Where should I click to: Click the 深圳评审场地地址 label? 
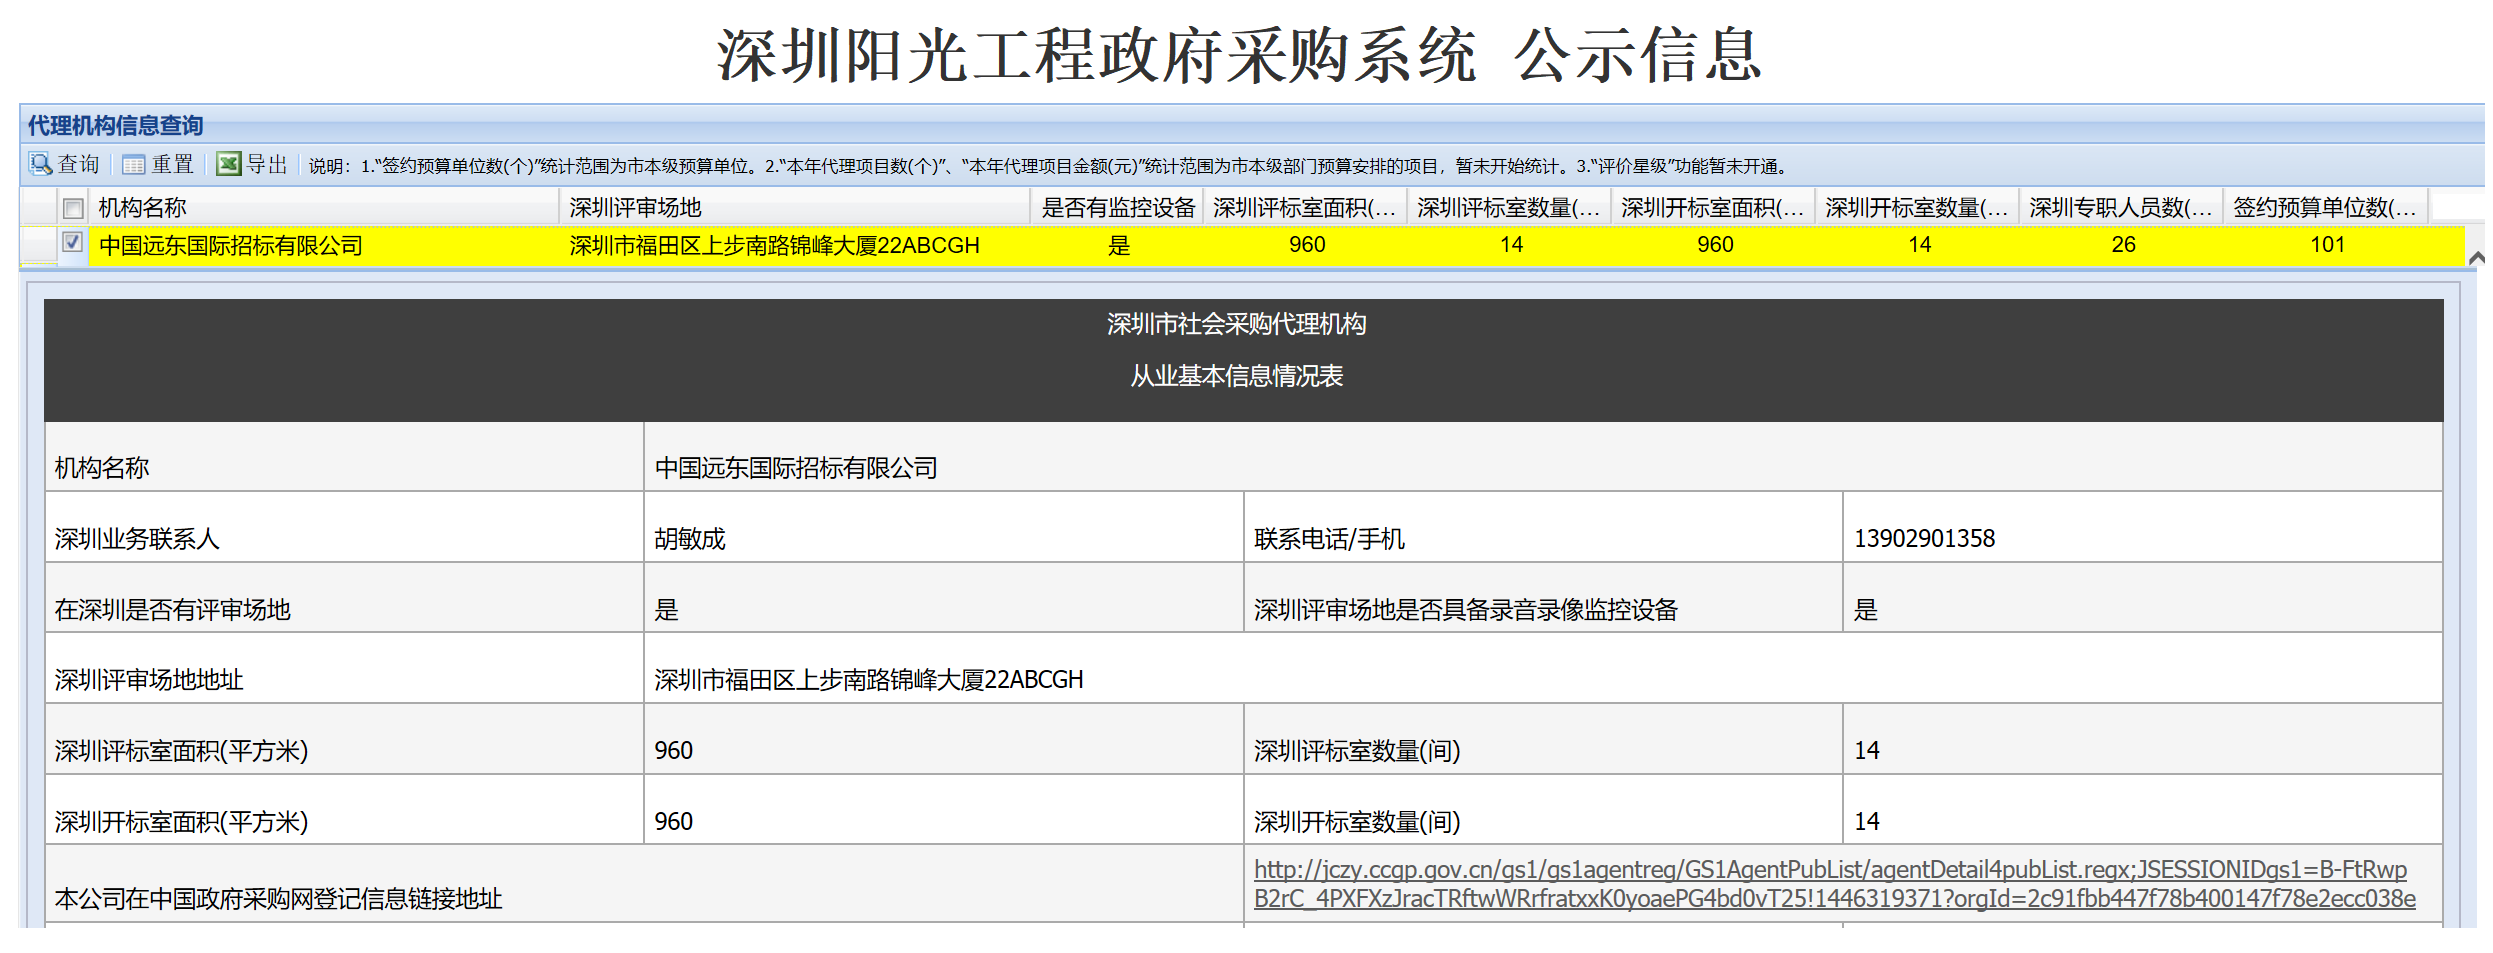[x=149, y=680]
